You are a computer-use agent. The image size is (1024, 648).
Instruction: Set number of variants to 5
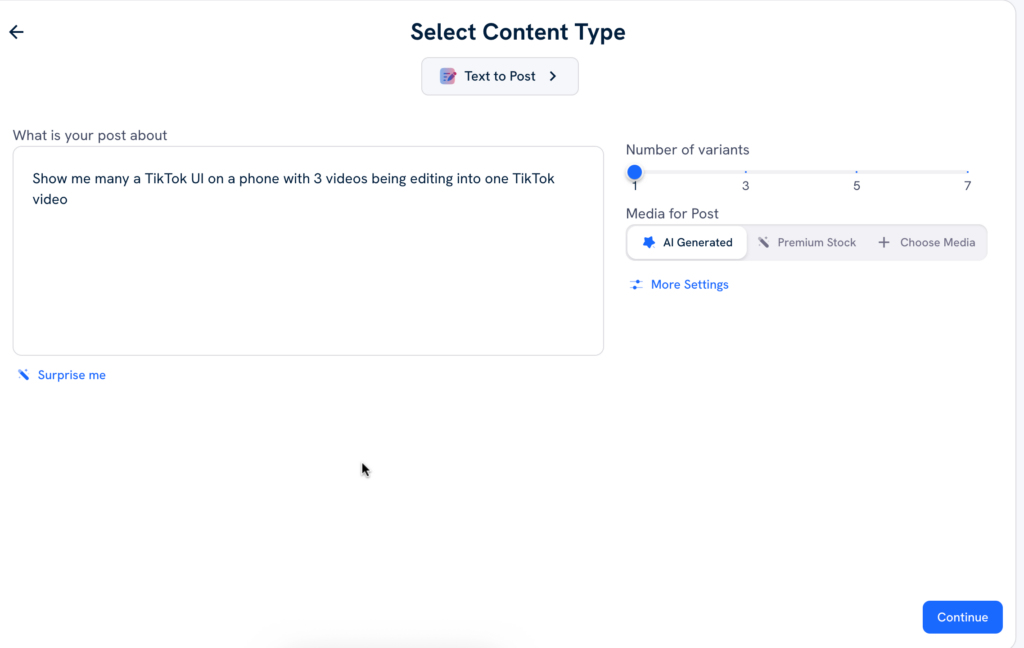point(856,172)
